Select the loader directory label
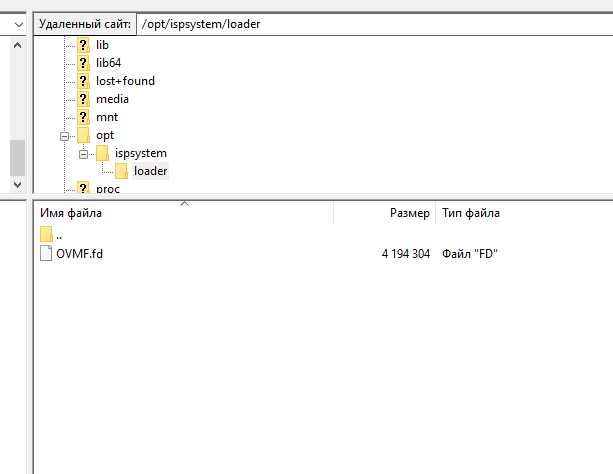The width and height of the screenshot is (613, 474). [151, 171]
